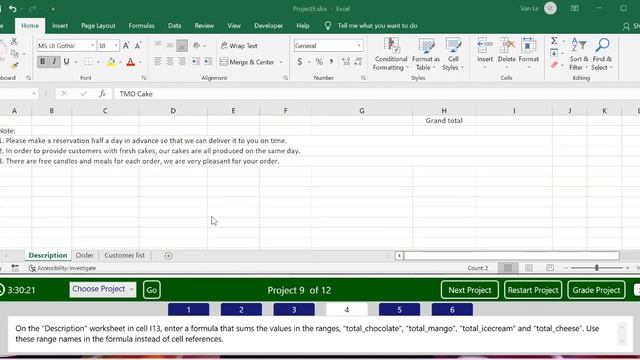The height and width of the screenshot is (360, 640).
Task: Select the align right icon
Action: pyautogui.click(x=182, y=62)
